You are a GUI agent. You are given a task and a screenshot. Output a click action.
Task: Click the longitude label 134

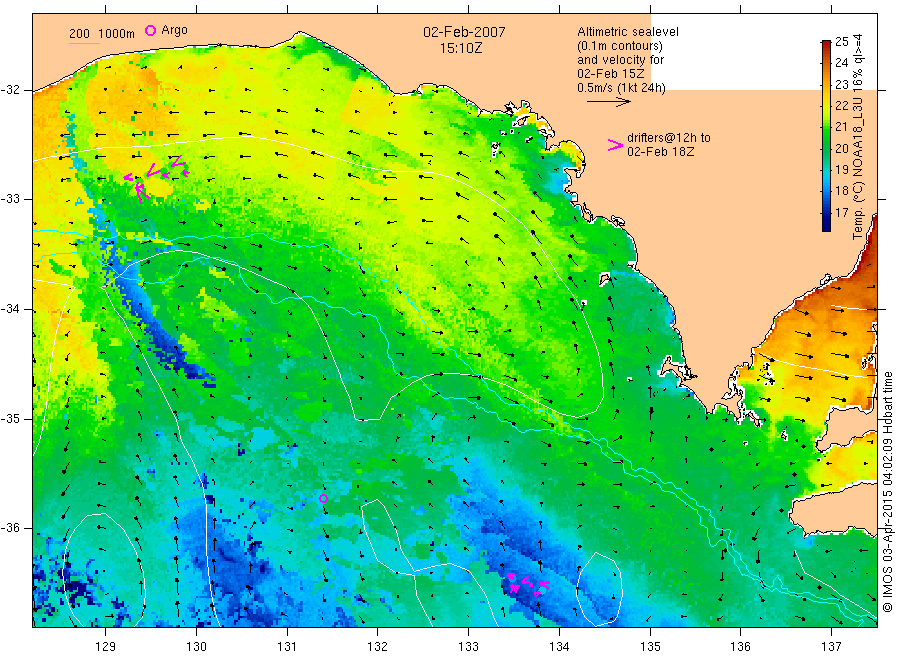[559, 647]
